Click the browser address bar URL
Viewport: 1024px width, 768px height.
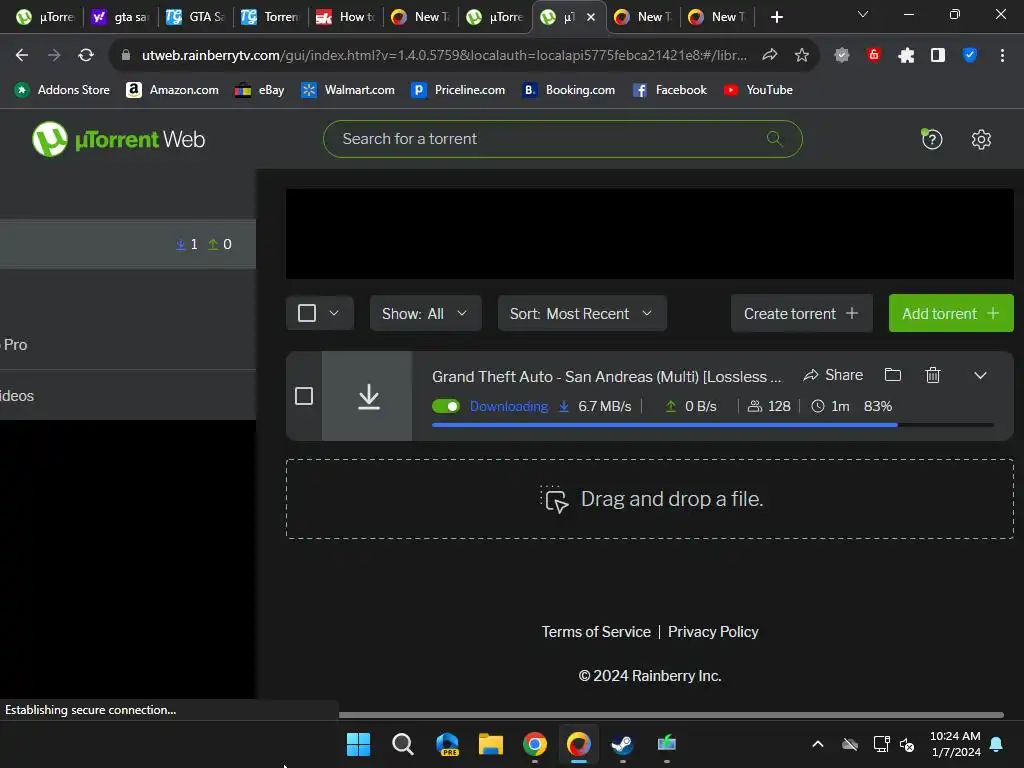tap(444, 56)
